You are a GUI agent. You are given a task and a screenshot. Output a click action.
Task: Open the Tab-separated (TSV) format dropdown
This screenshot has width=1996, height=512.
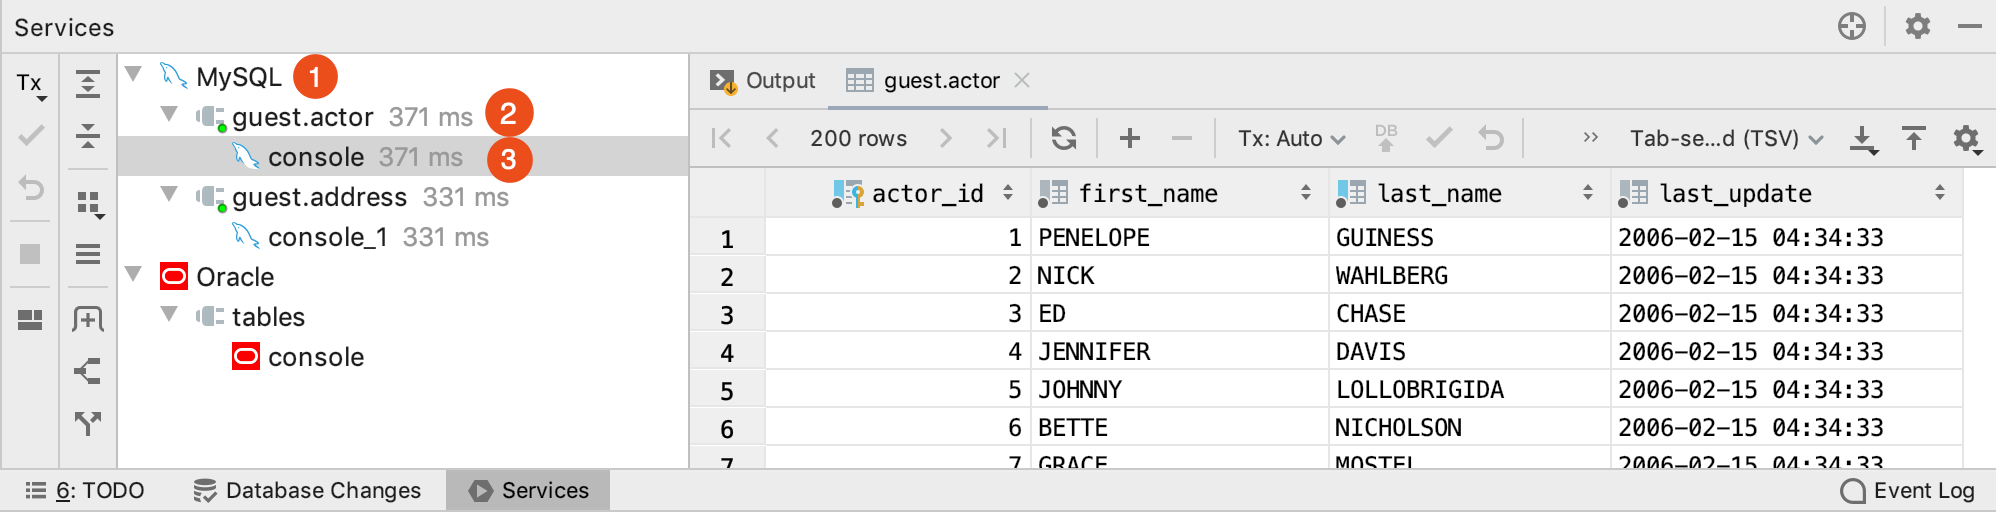1727,138
